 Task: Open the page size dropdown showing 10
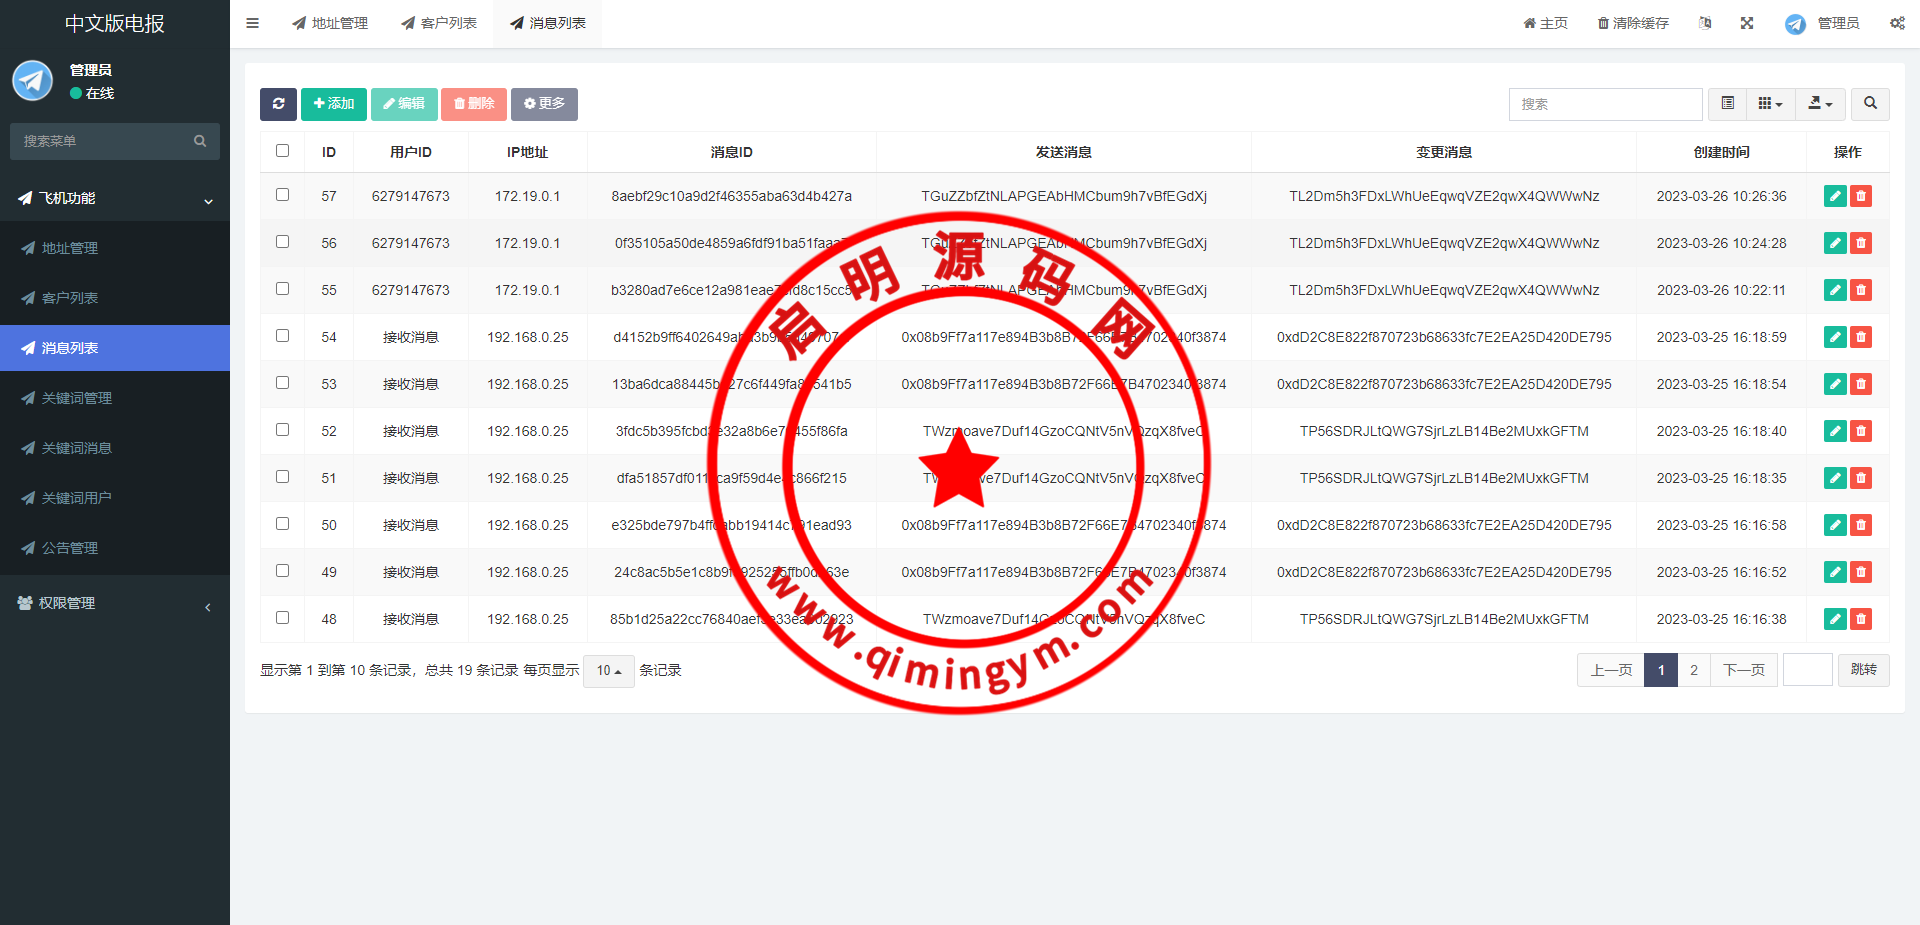[x=608, y=671]
